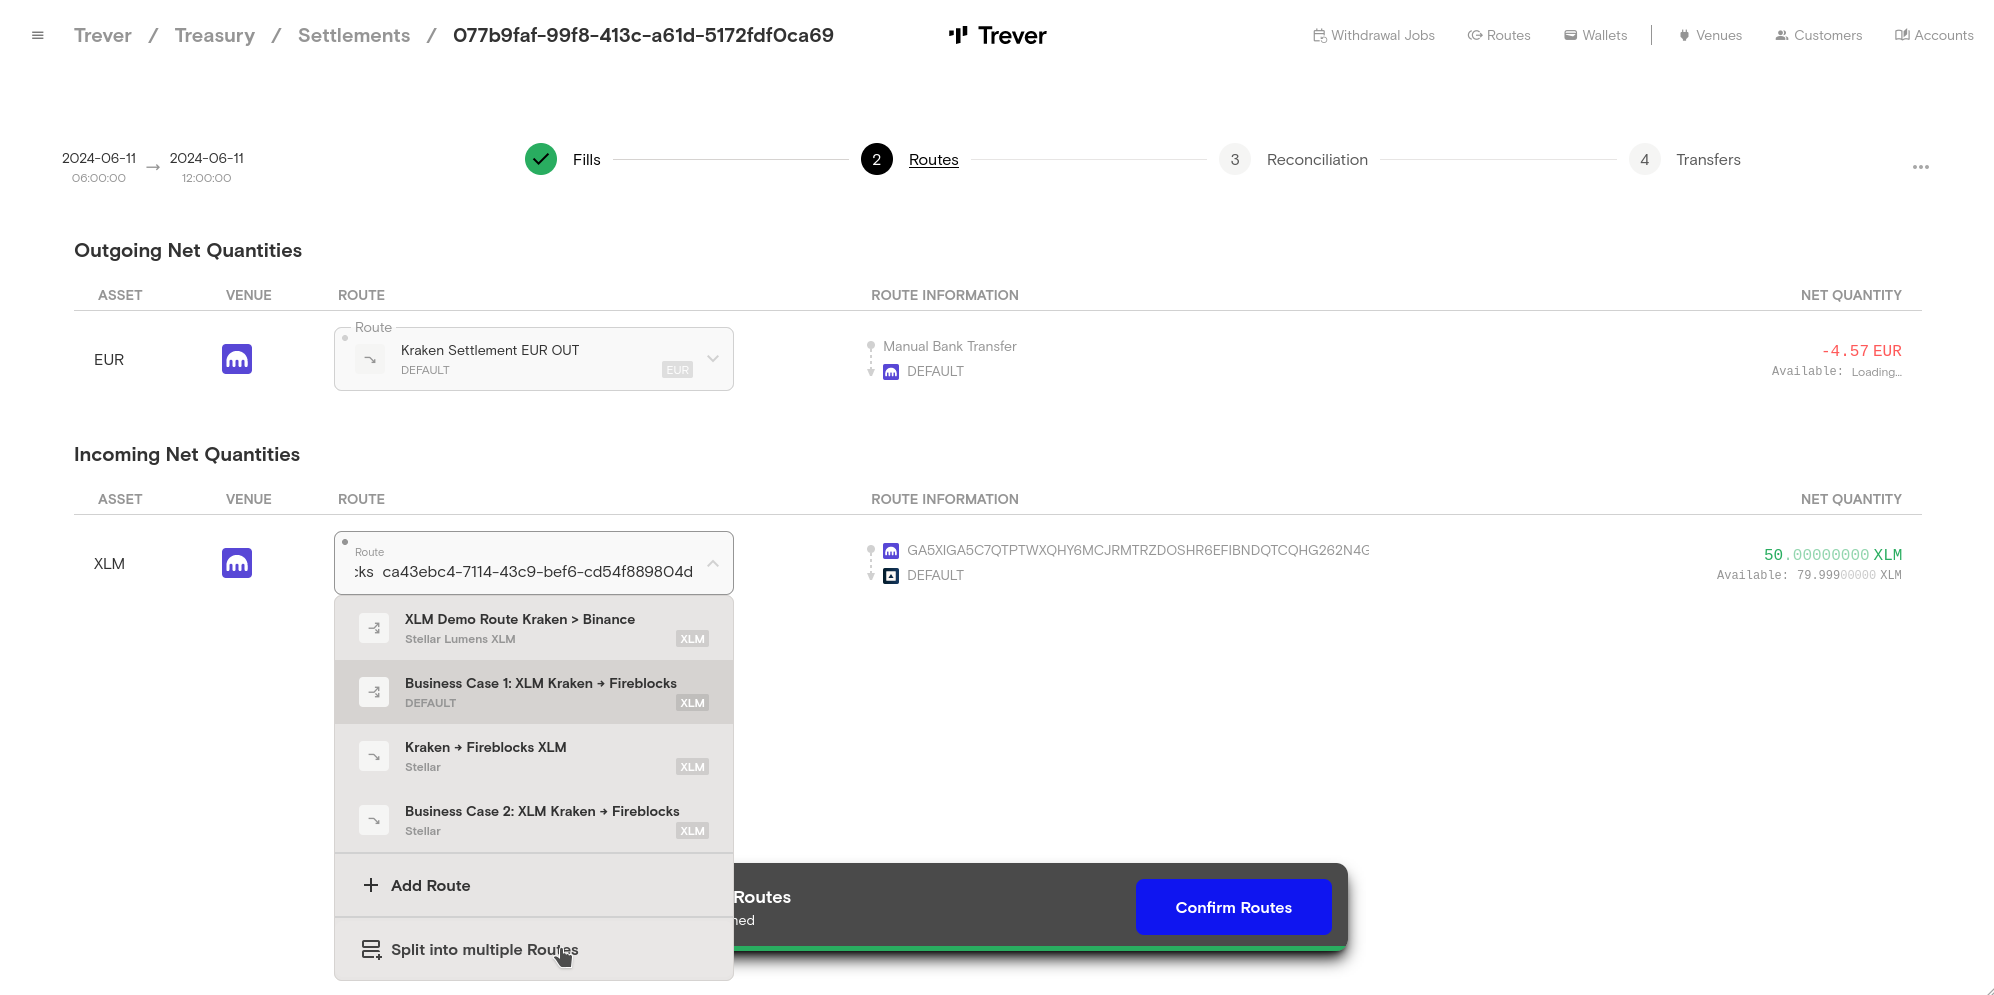The image size is (1994, 995).
Task: Open Withdrawal Jobs in top navigation
Action: coord(1374,36)
